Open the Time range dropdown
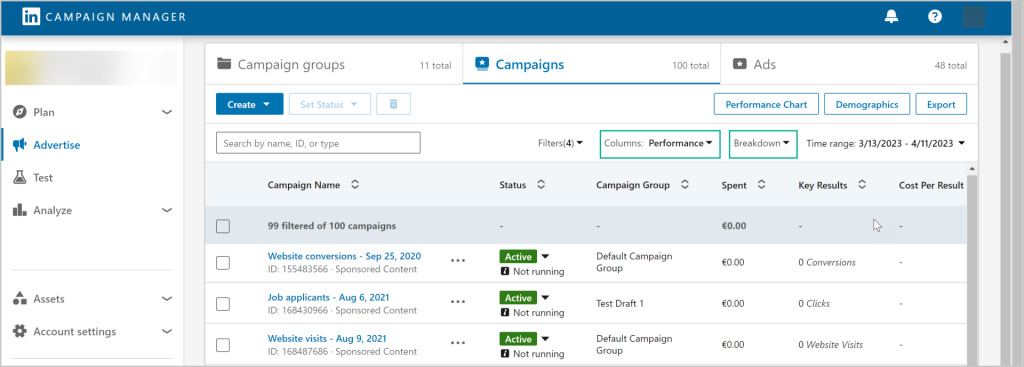The height and width of the screenshot is (367, 1024). tap(886, 143)
